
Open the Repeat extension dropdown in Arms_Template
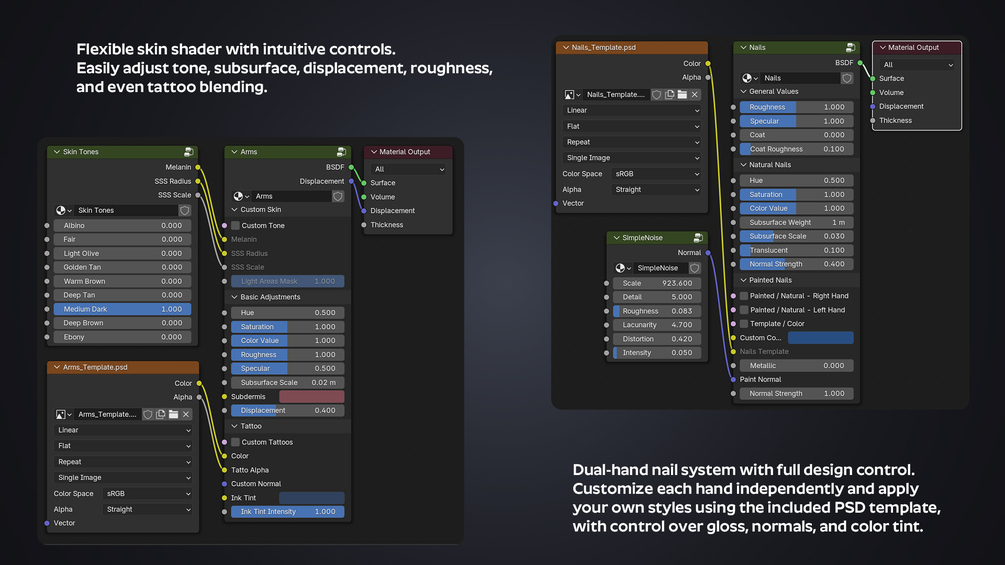point(123,462)
